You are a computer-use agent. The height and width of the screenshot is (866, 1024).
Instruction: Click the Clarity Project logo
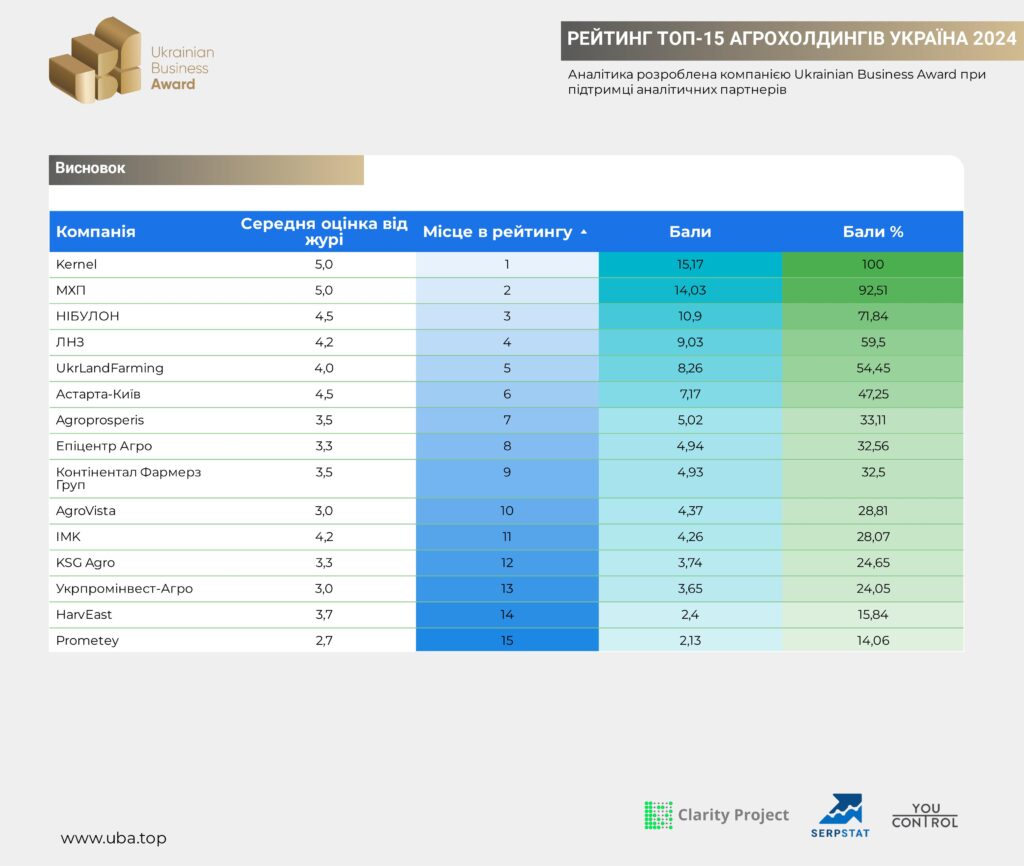(x=716, y=815)
